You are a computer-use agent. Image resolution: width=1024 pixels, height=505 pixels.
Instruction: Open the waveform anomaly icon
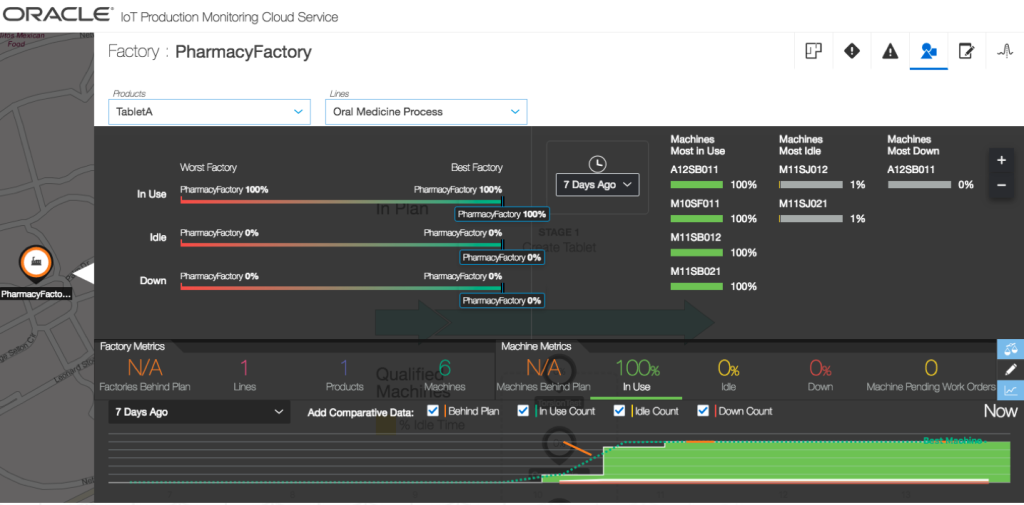coord(1004,51)
